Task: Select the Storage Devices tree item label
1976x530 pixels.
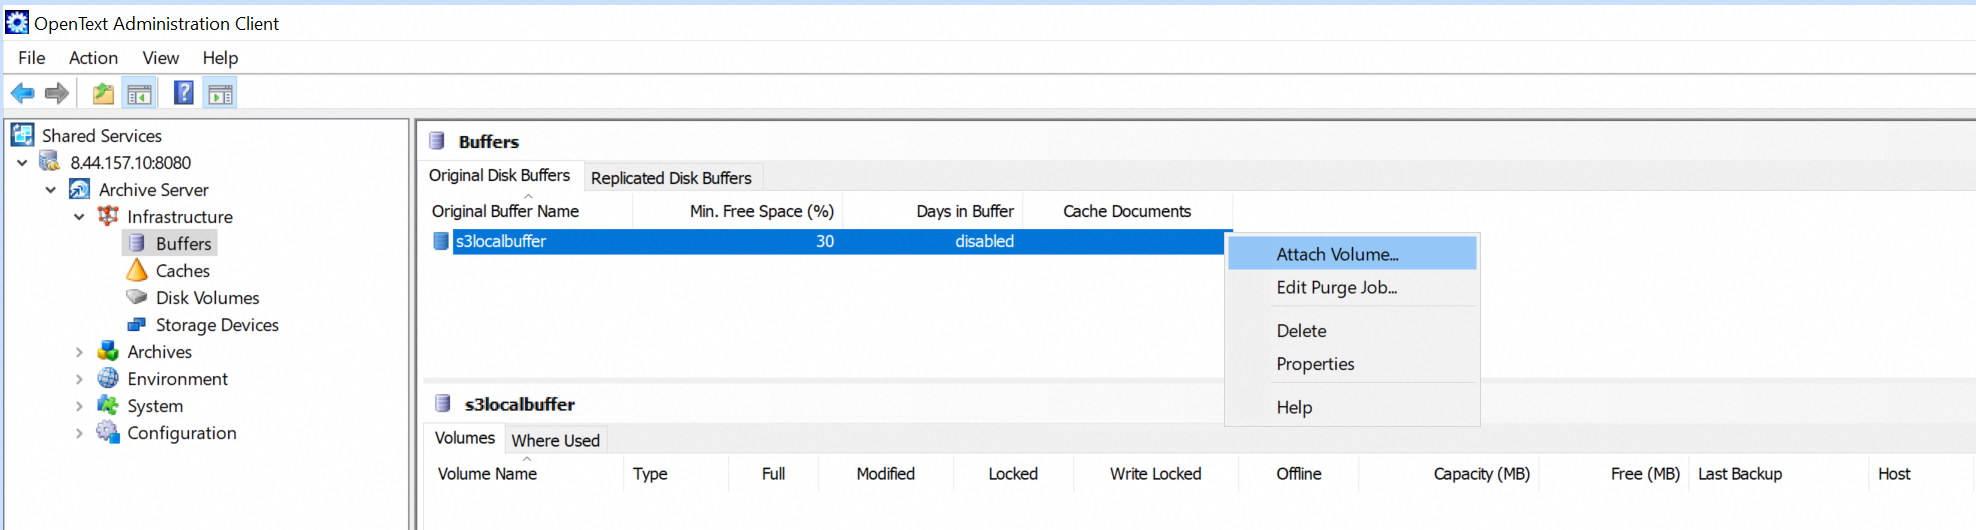Action: 217,324
